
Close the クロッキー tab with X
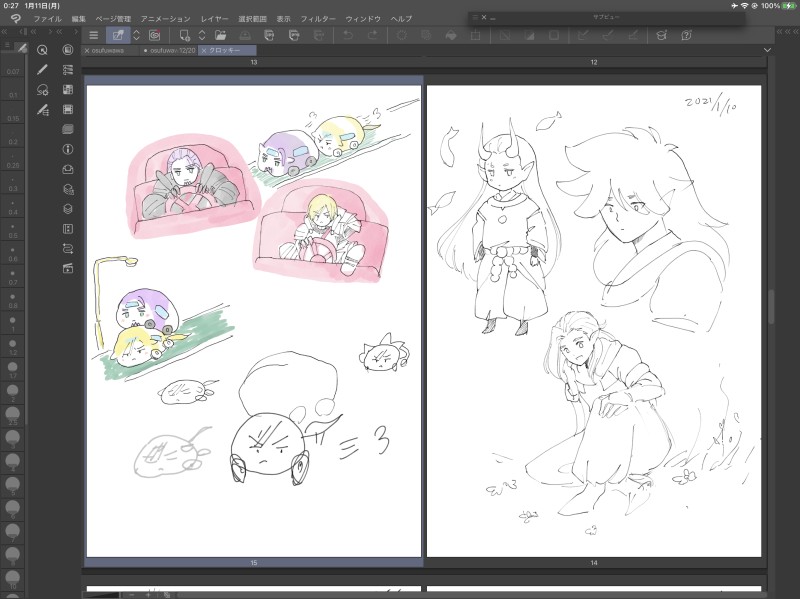pyautogui.click(x=204, y=51)
